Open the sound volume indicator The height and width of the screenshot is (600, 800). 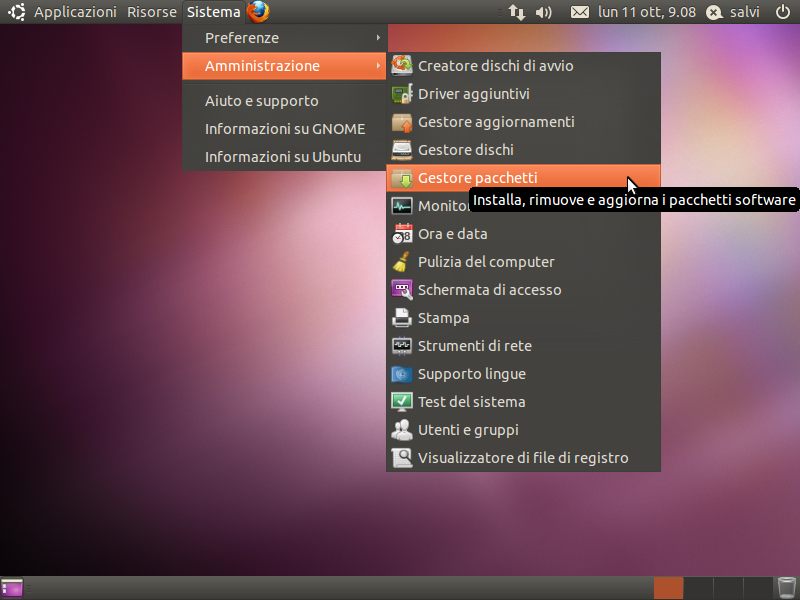(543, 12)
